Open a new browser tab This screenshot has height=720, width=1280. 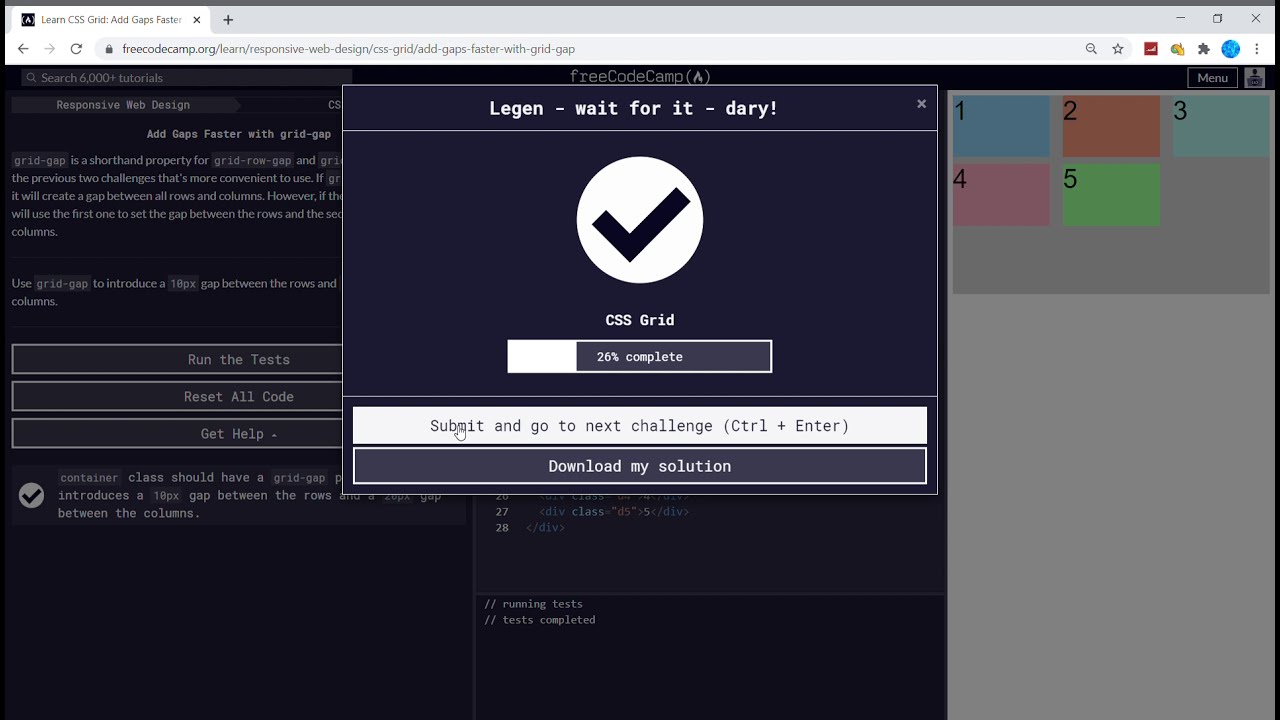pyautogui.click(x=228, y=19)
